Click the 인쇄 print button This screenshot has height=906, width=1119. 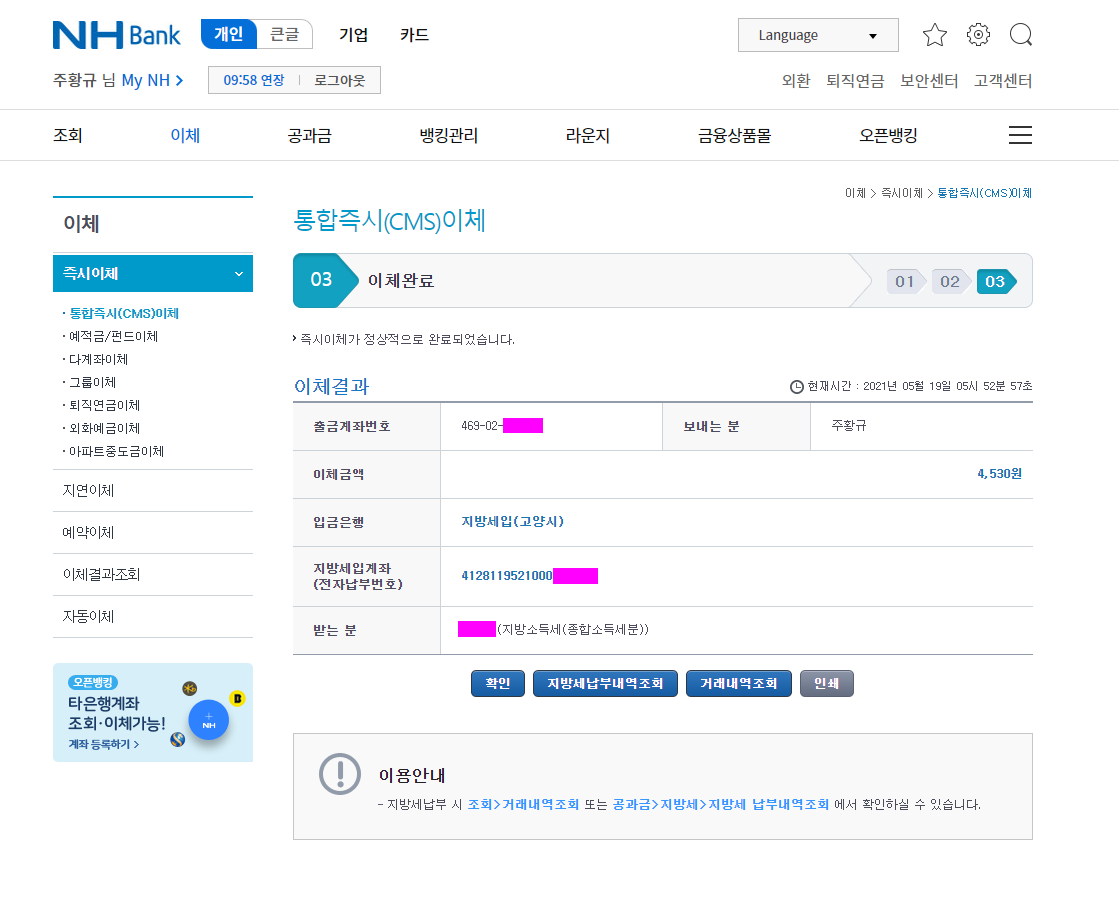pyautogui.click(x=826, y=683)
